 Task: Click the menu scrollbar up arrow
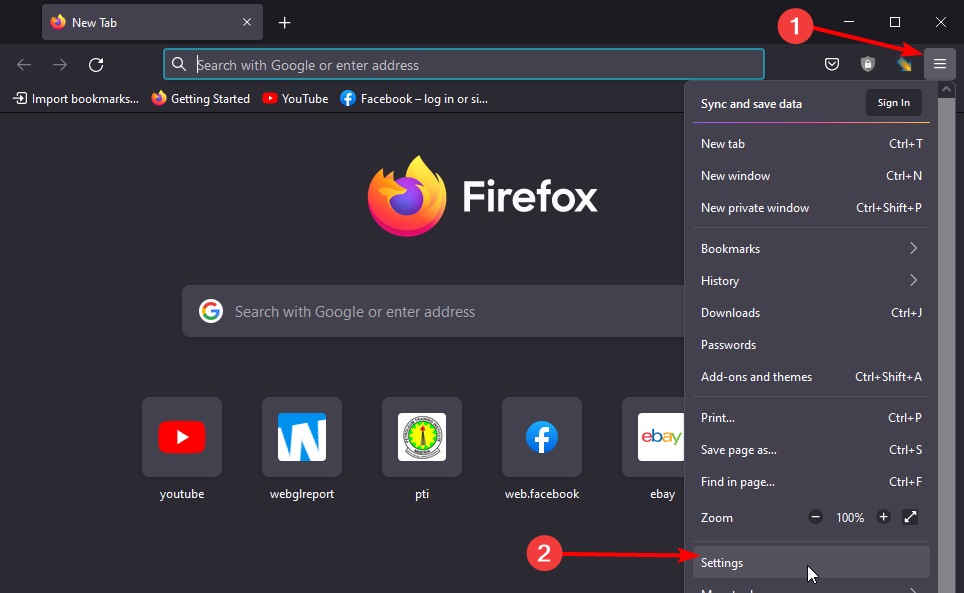[947, 90]
